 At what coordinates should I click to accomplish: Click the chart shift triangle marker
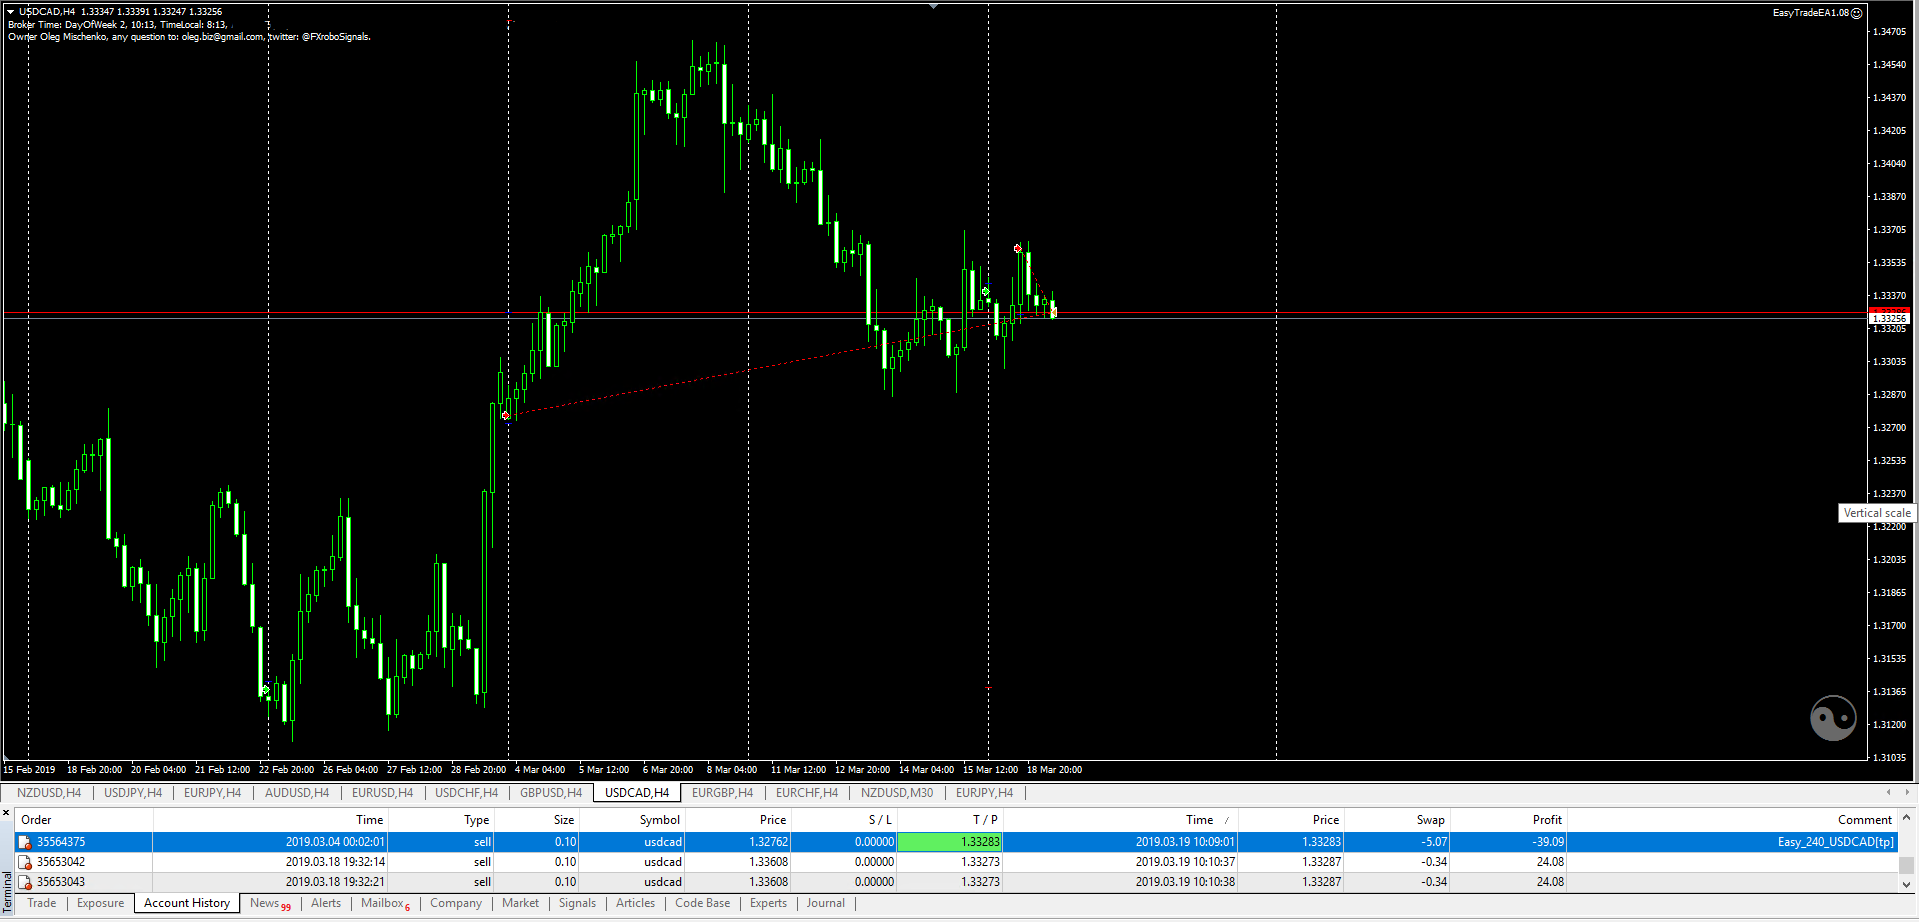click(933, 6)
